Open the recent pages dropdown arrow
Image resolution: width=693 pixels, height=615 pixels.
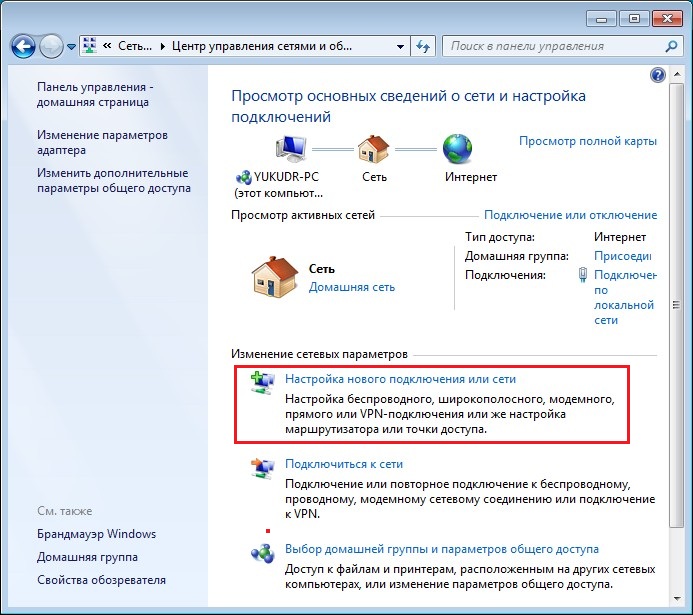tap(71, 46)
